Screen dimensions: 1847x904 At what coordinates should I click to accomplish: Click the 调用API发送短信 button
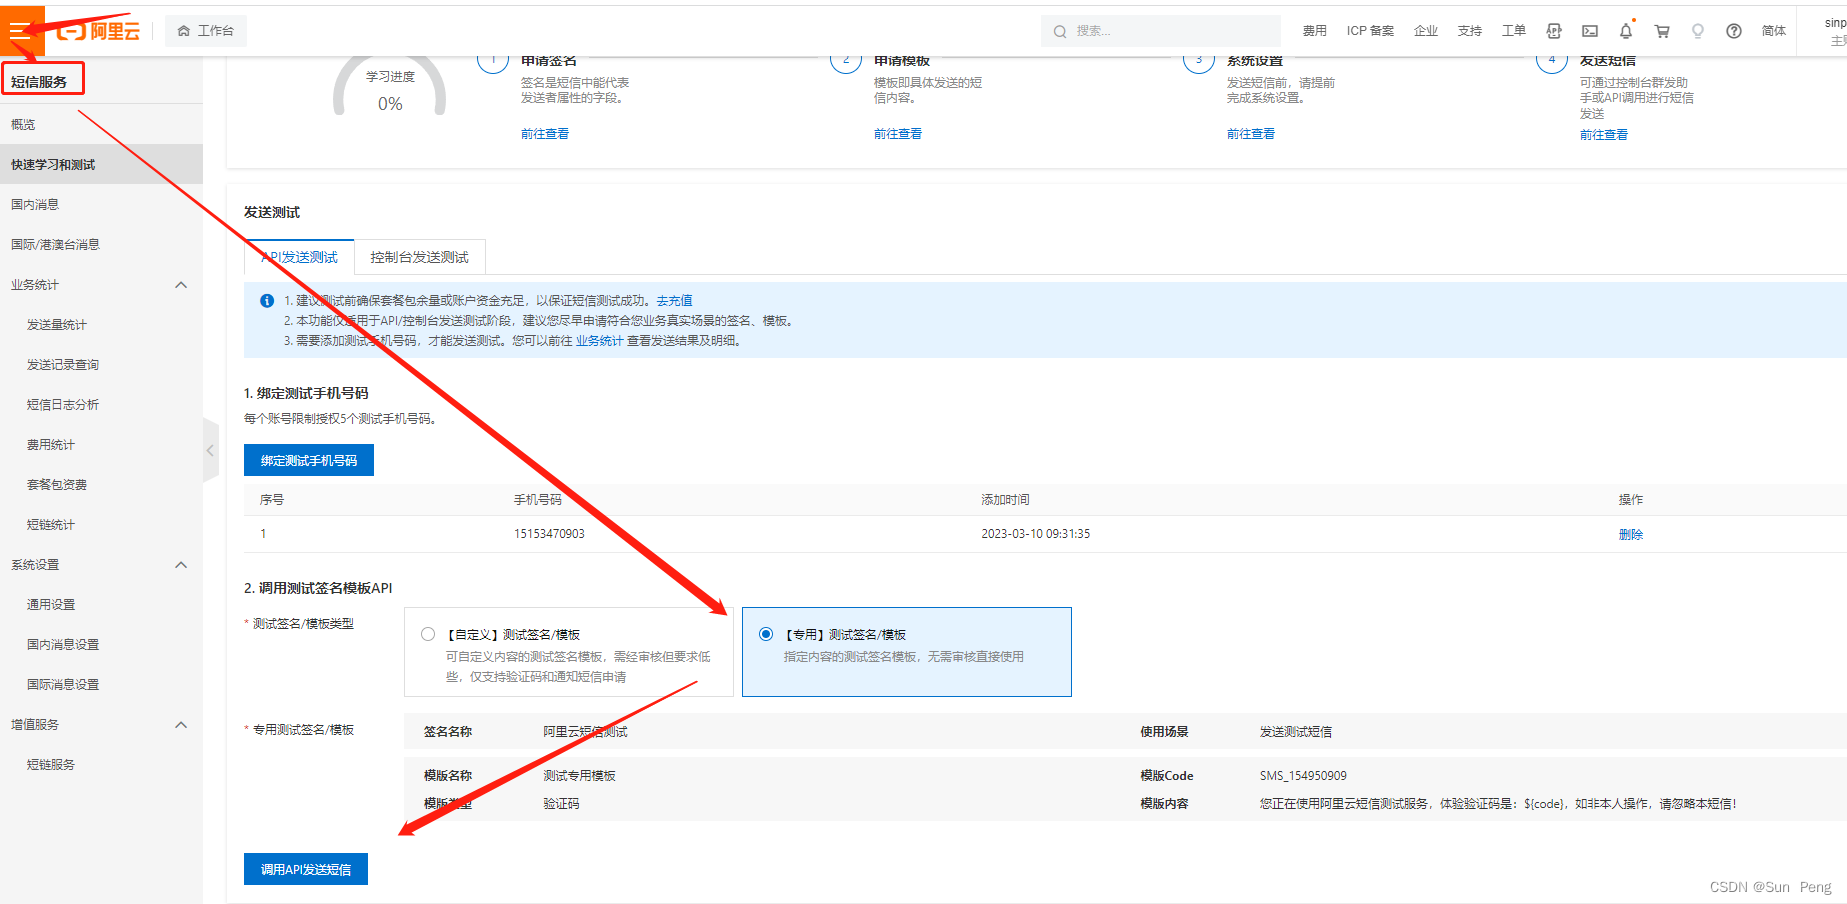306,869
